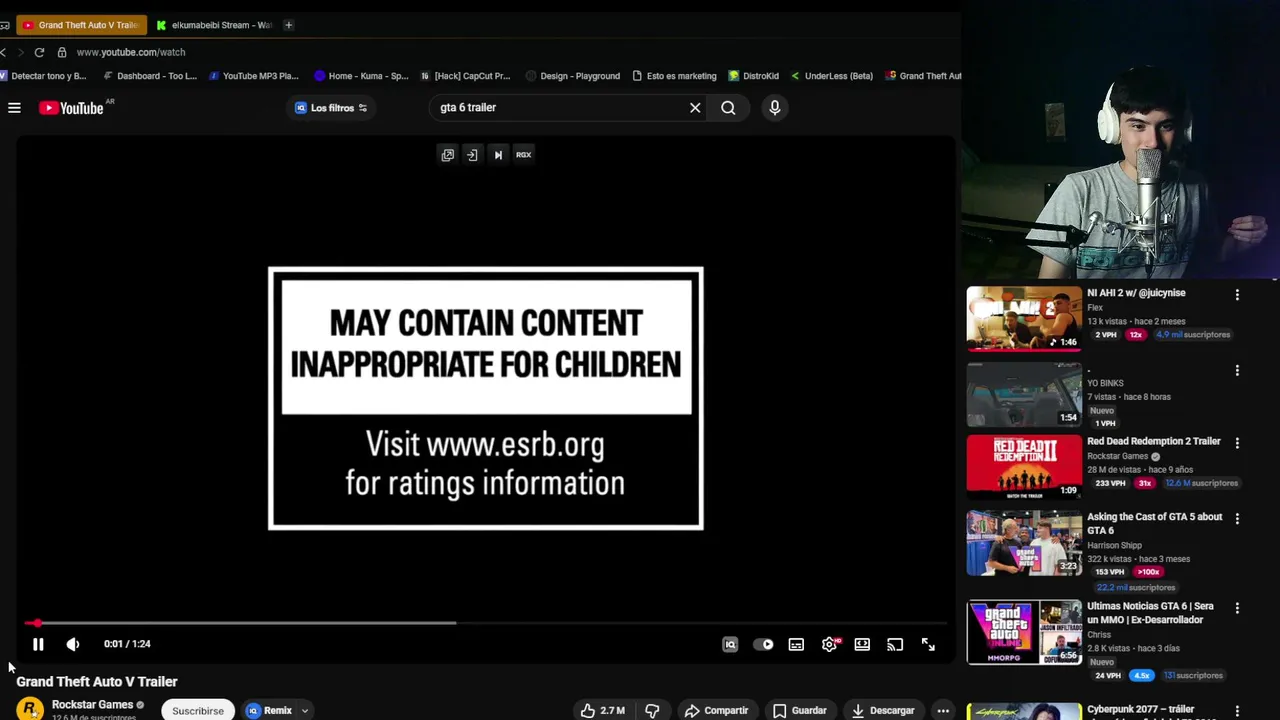Open options menu for NI AHI 2 video
The image size is (1280, 720).
(1237, 295)
